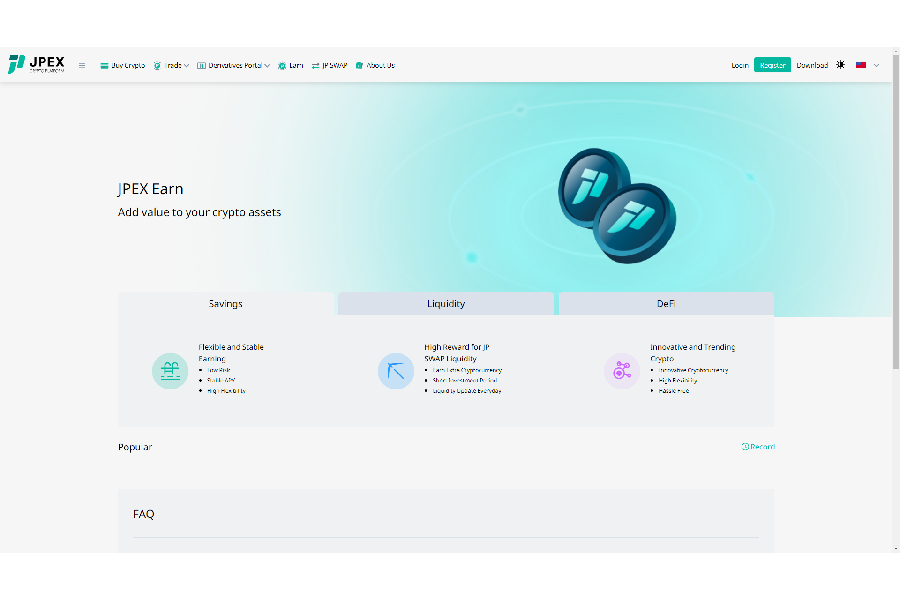This screenshot has width=900, height=600.
Task: Click the JPEX logo
Action: click(x=36, y=64)
